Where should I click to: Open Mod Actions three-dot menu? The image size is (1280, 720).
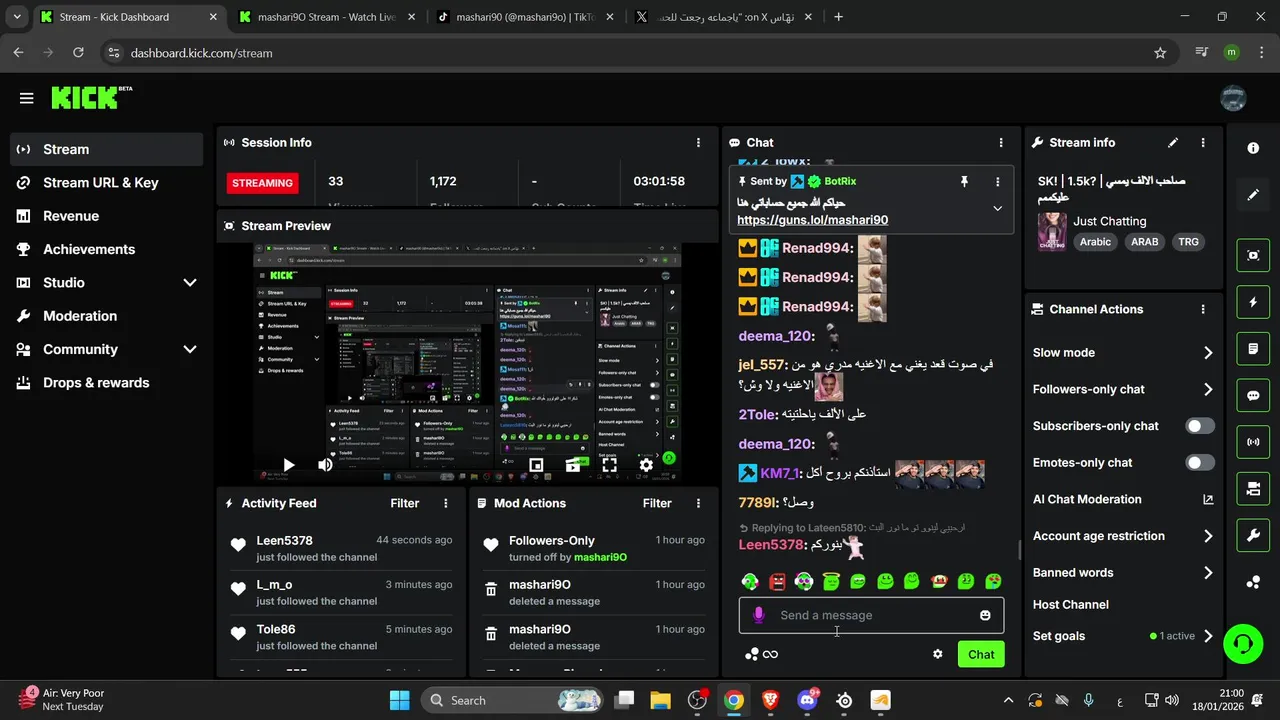click(698, 503)
